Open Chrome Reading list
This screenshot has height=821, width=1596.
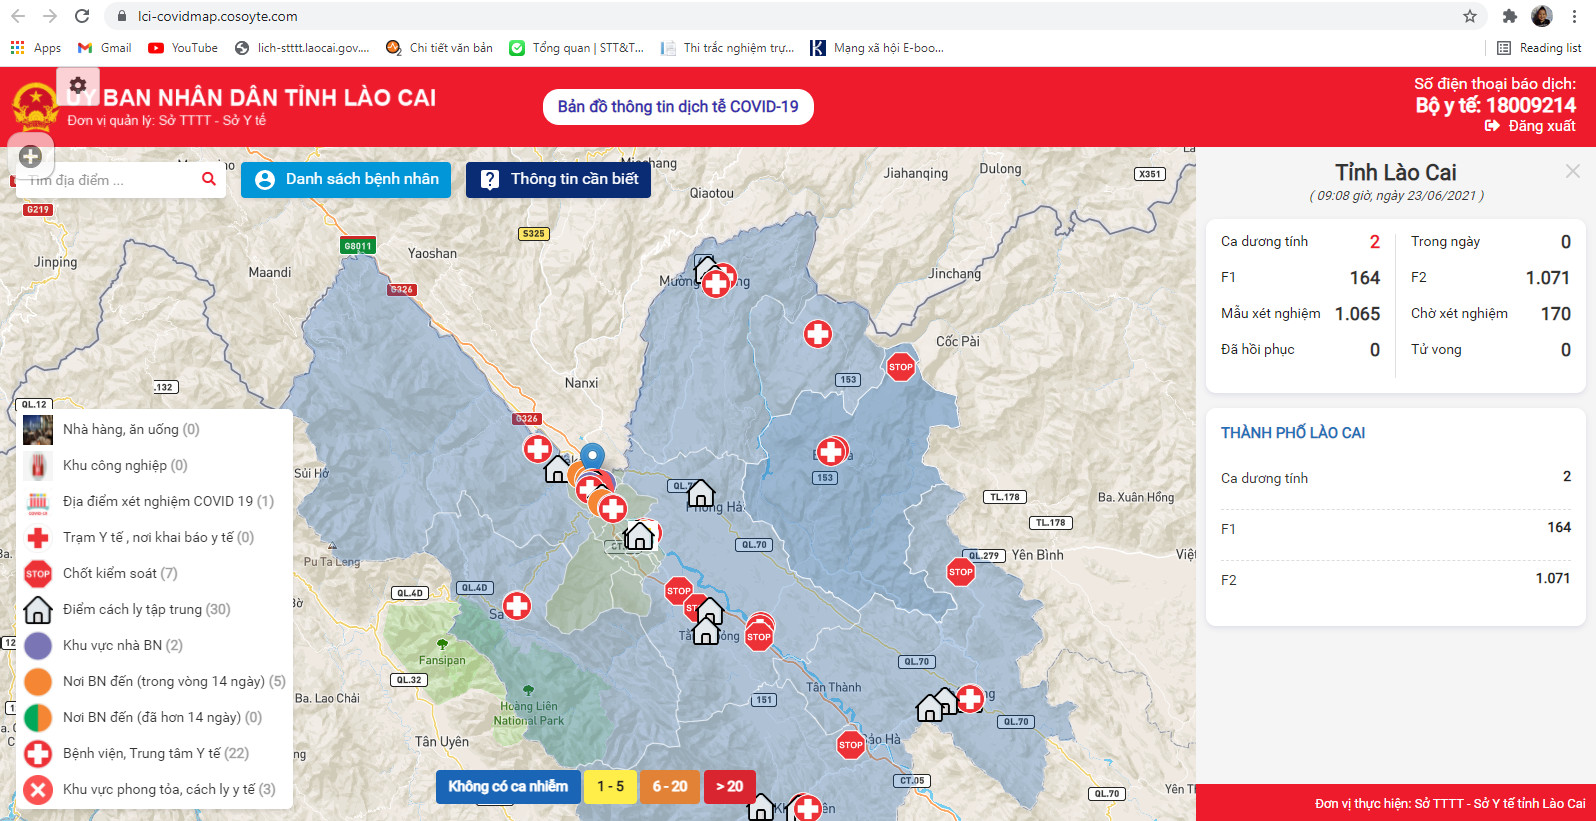coord(1539,48)
